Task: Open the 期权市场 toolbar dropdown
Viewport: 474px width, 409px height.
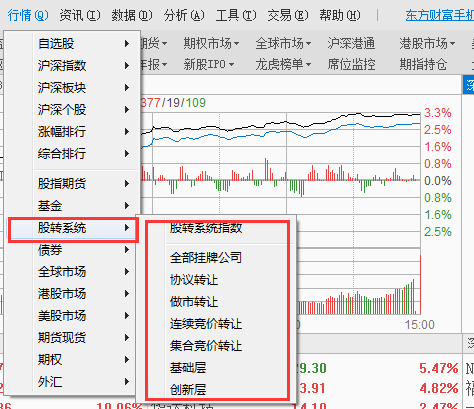Action: (211, 43)
